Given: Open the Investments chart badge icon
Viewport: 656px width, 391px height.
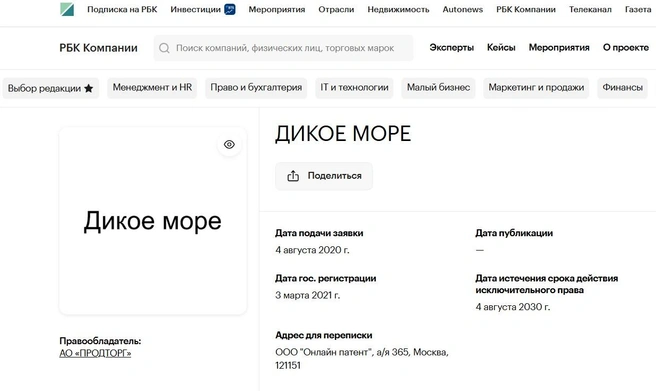Looking at the screenshot, I should click(230, 9).
